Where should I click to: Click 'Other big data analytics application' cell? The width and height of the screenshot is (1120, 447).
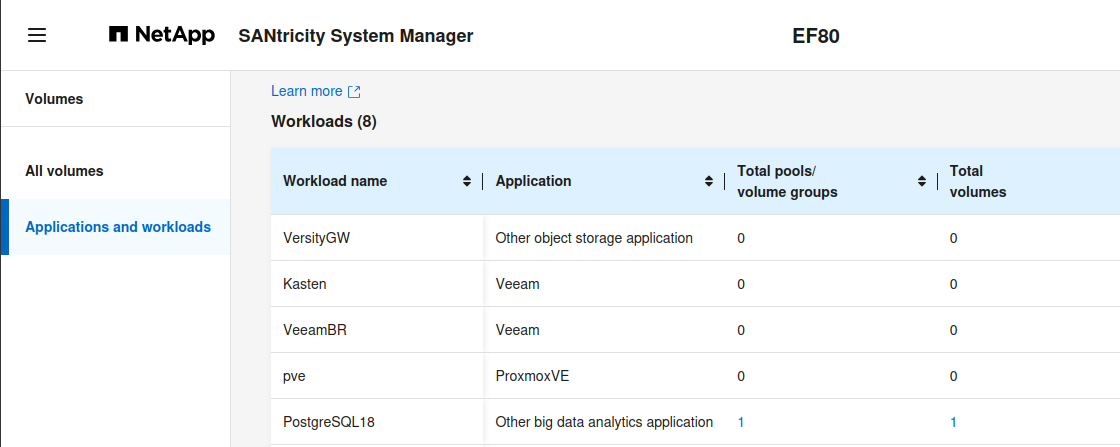604,422
